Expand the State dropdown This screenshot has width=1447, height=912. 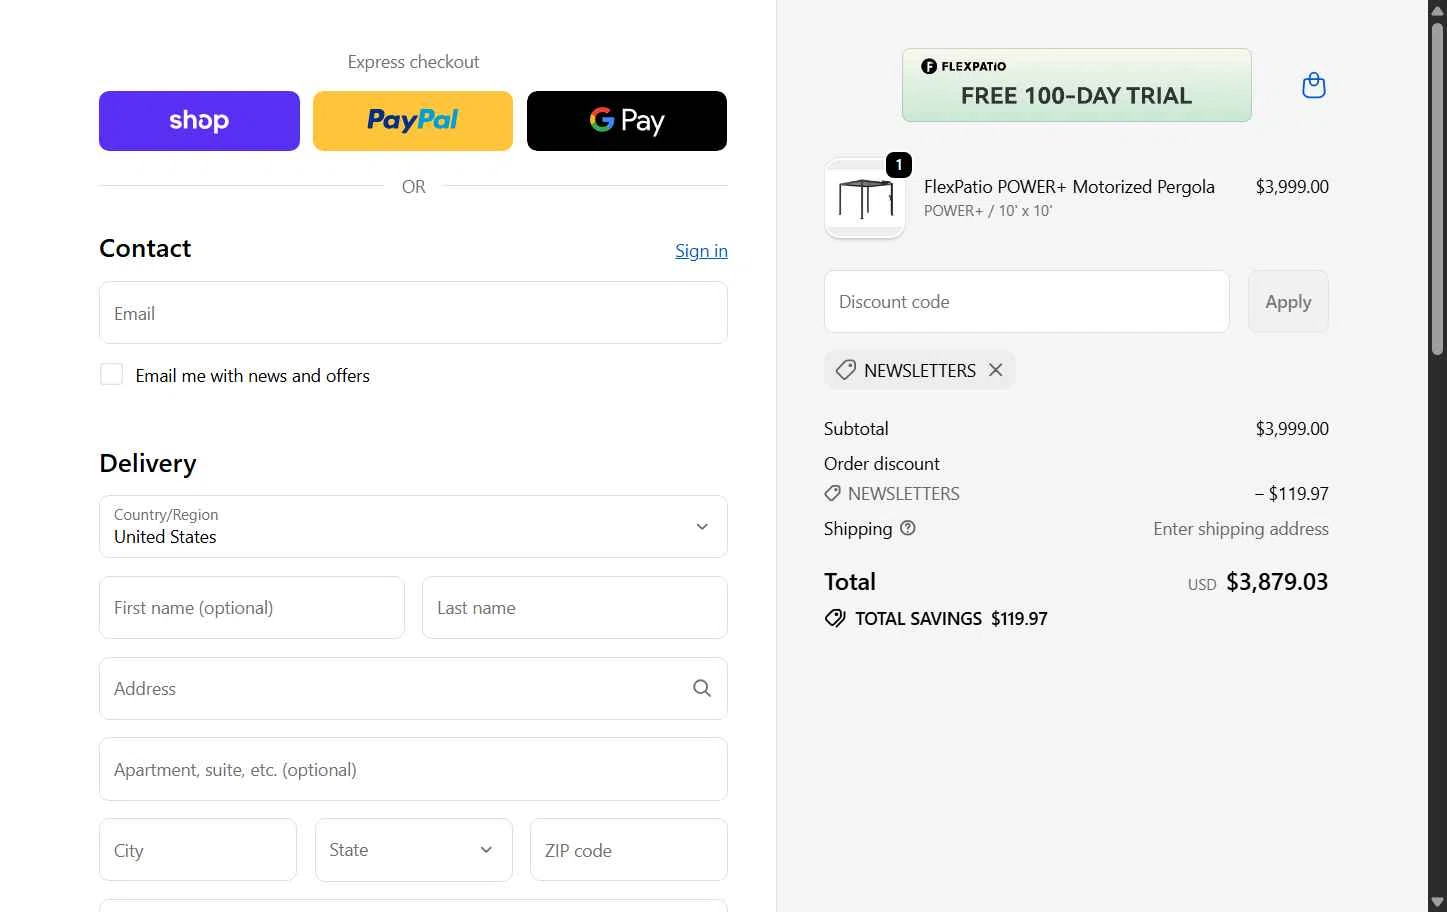pos(414,850)
